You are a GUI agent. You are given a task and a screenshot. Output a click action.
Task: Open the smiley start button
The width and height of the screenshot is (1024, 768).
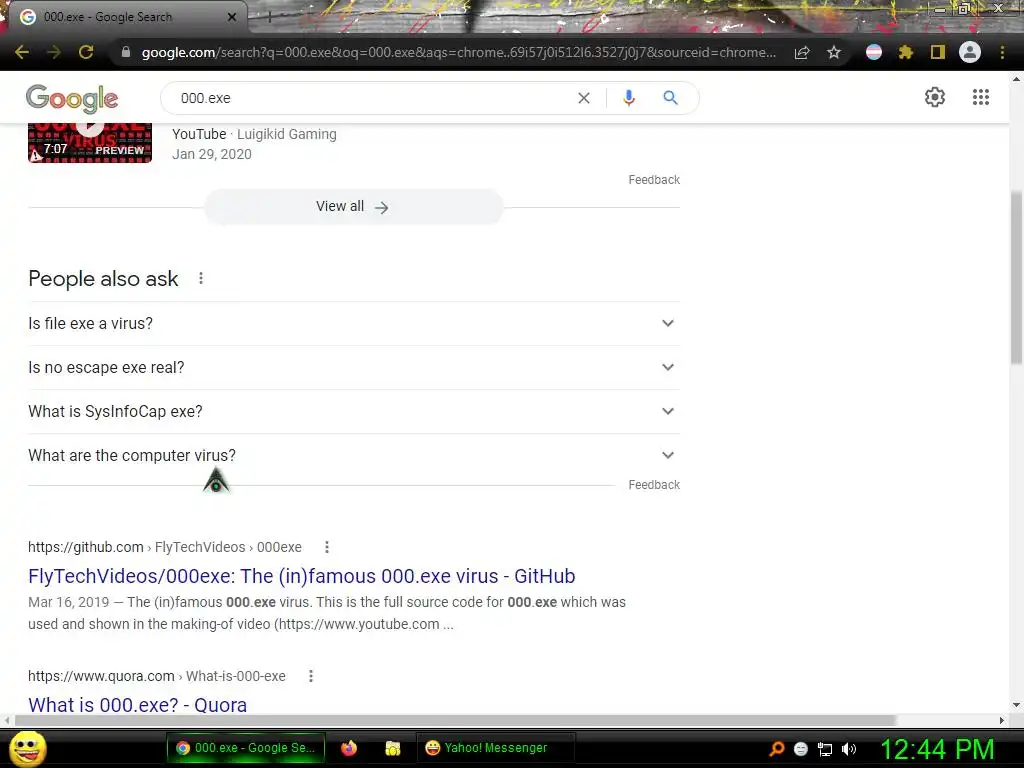pyautogui.click(x=28, y=748)
